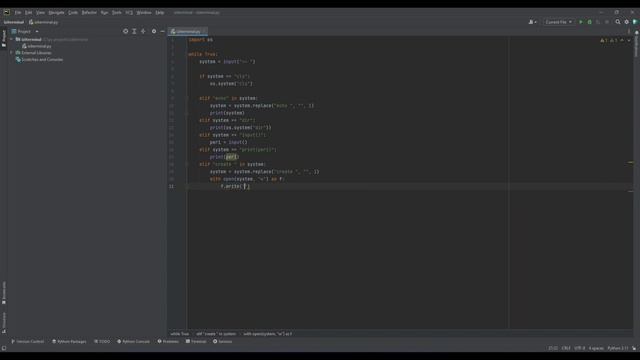Open Problems tool window

tap(168, 342)
